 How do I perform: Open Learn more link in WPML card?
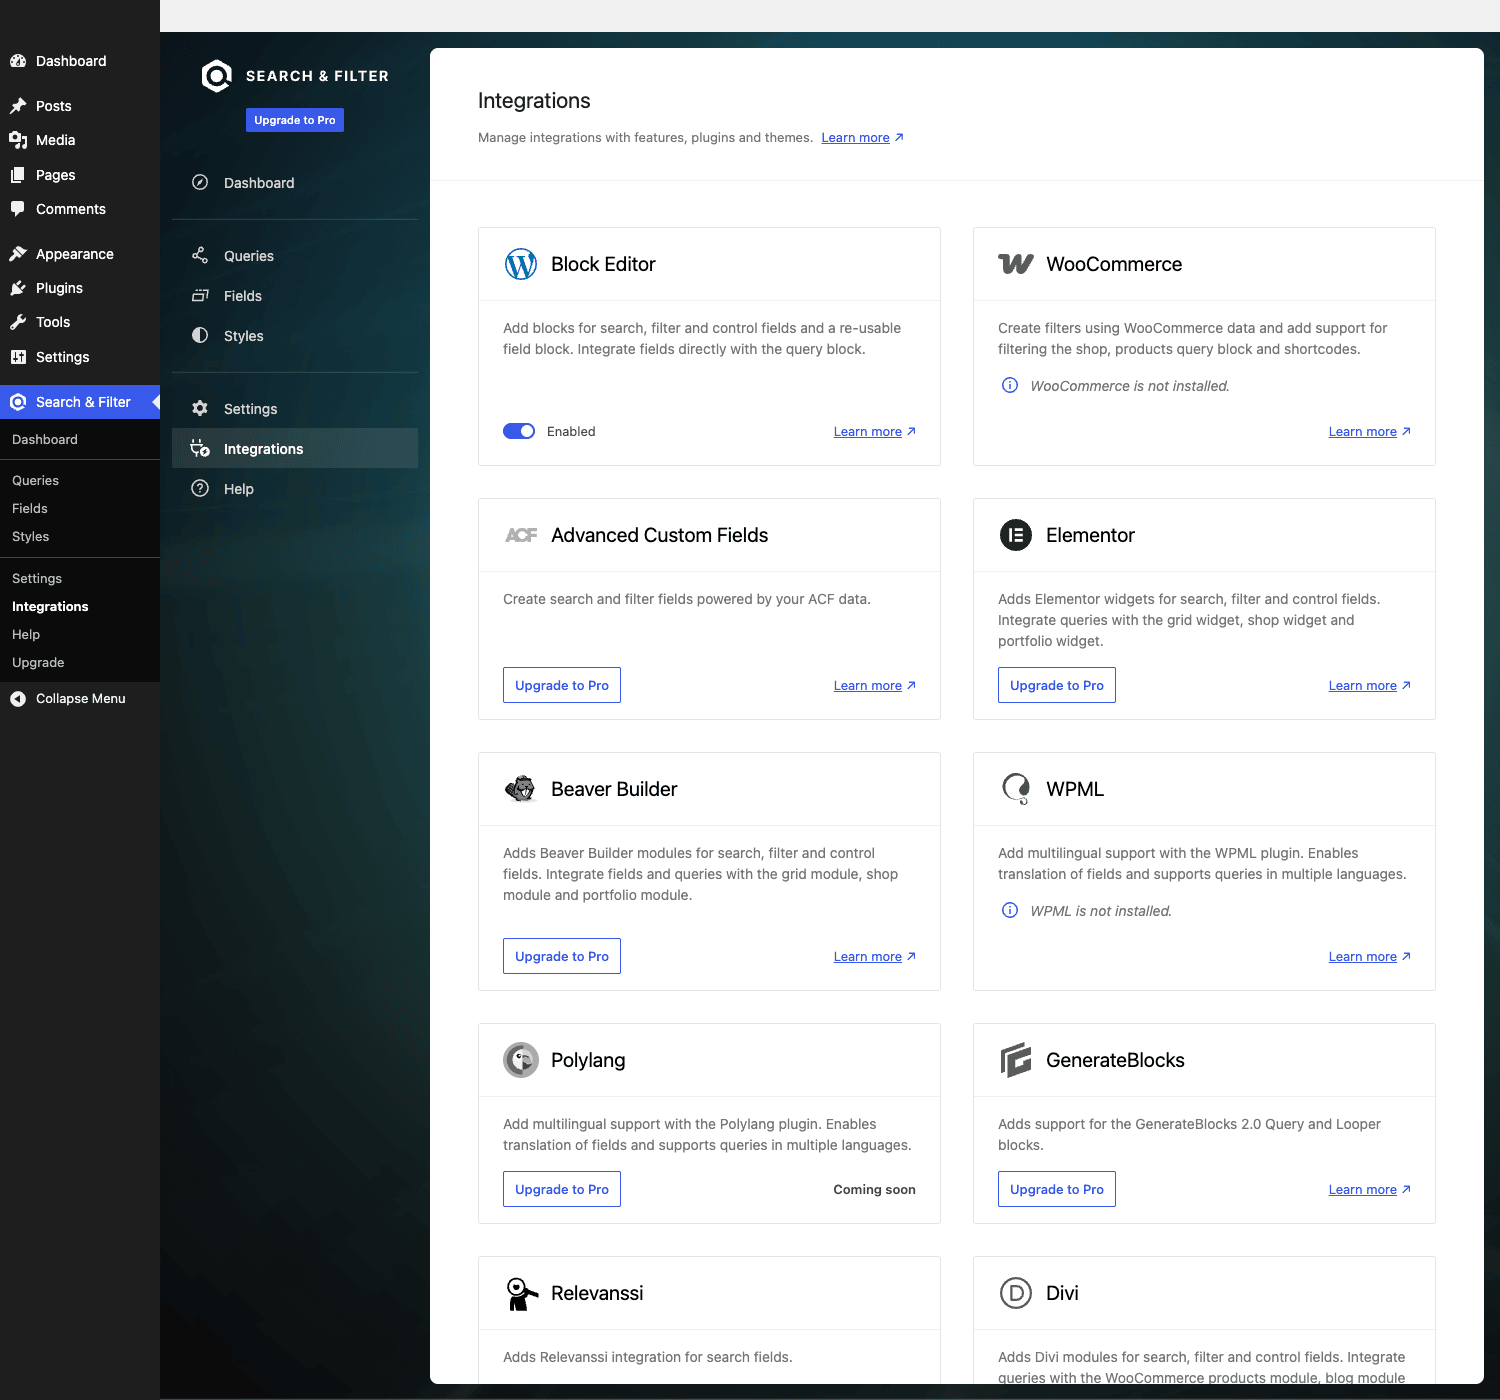1370,957
